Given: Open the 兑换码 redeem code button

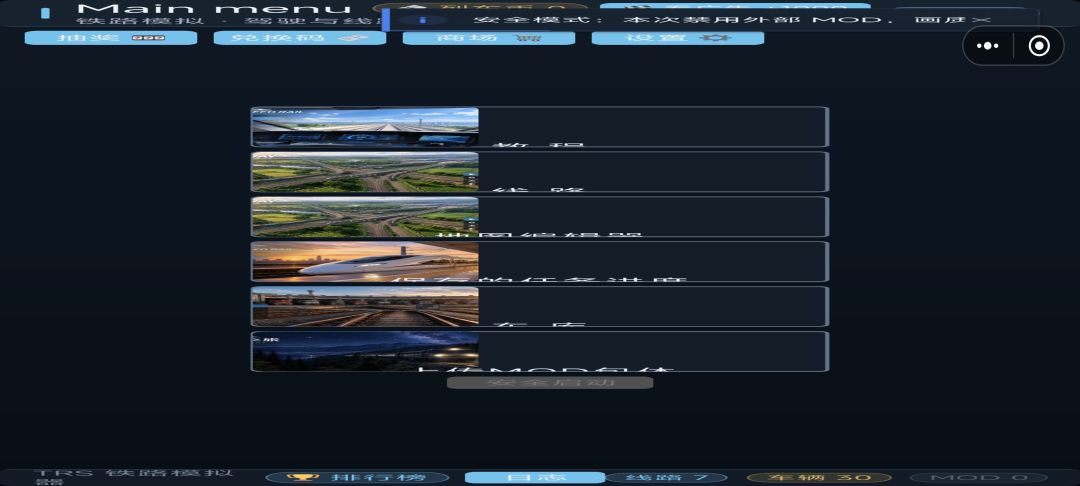Looking at the screenshot, I should (x=300, y=38).
